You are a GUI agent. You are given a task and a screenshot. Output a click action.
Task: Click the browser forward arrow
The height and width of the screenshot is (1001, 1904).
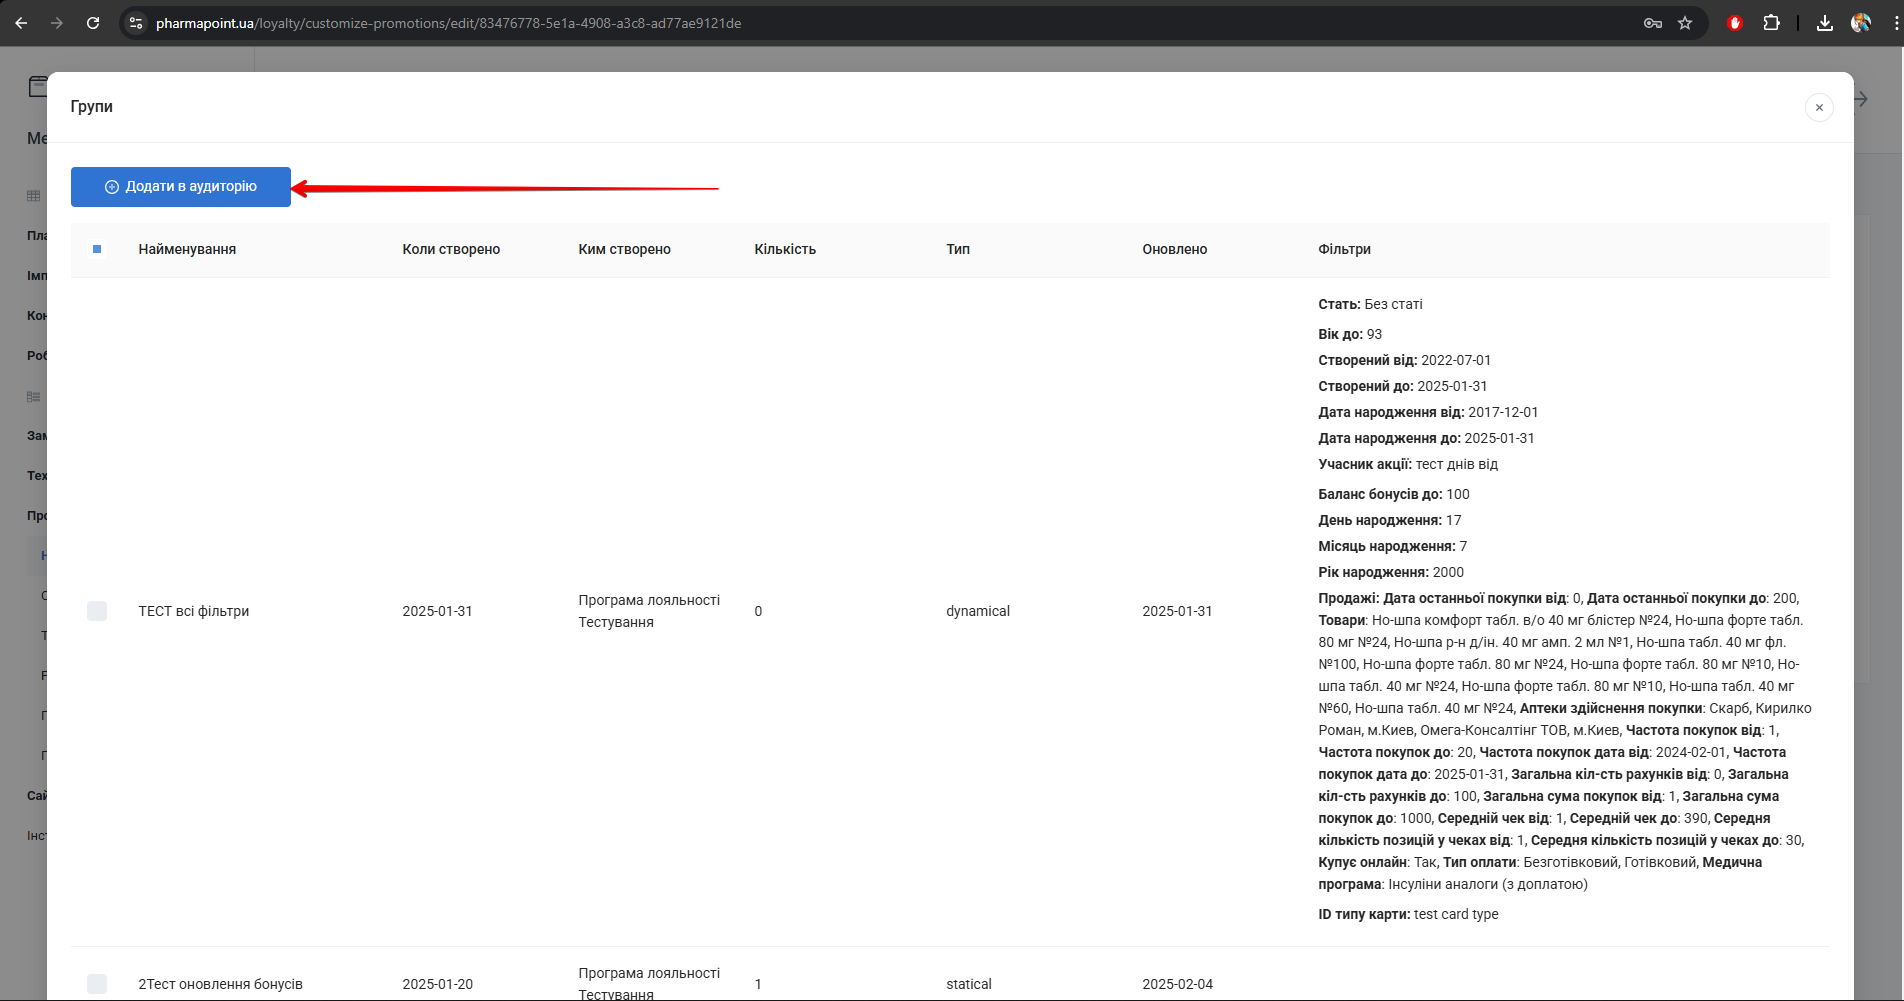pos(57,23)
